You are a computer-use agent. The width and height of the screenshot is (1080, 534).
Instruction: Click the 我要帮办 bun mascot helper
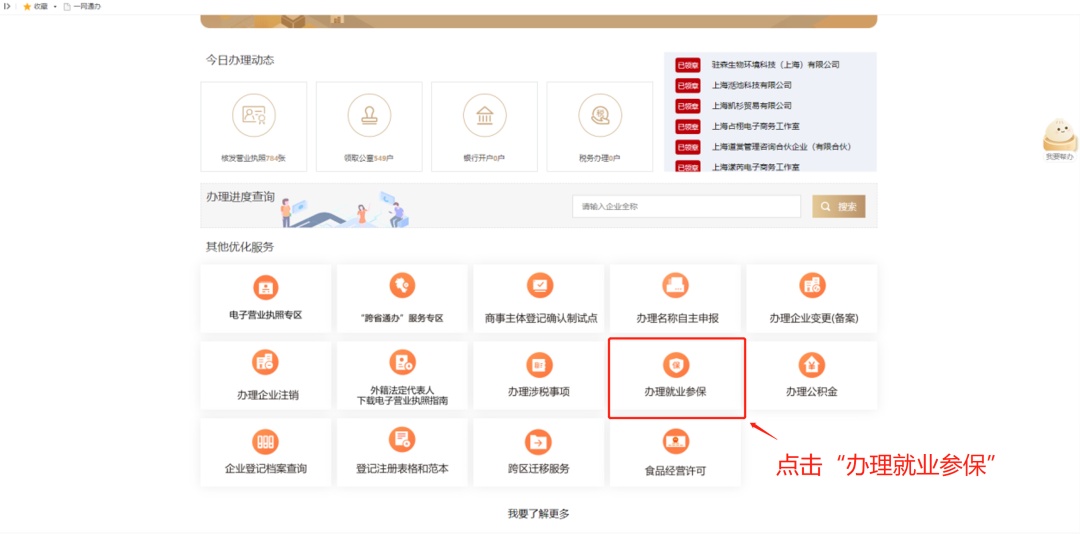click(x=1059, y=137)
